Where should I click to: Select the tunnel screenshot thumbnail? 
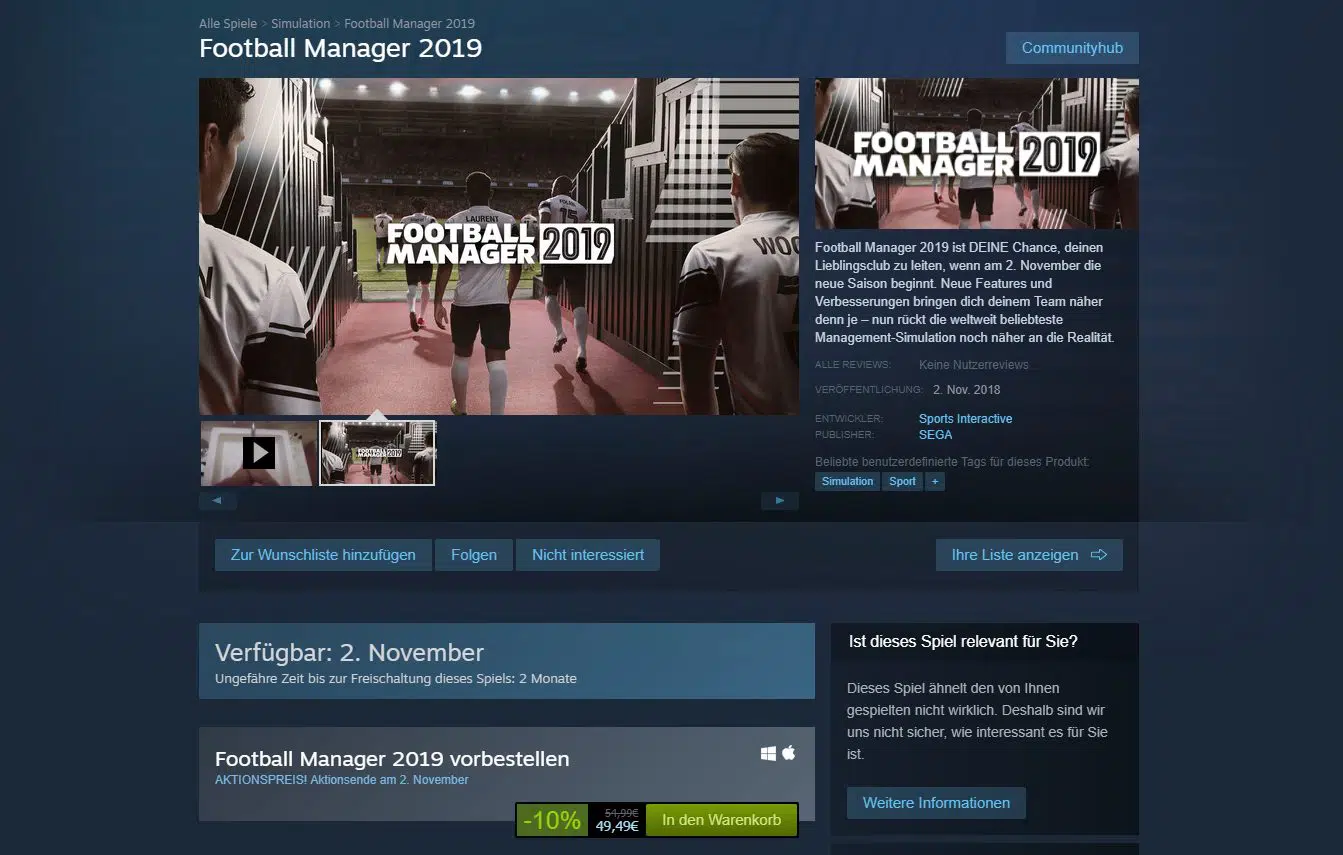[x=377, y=453]
